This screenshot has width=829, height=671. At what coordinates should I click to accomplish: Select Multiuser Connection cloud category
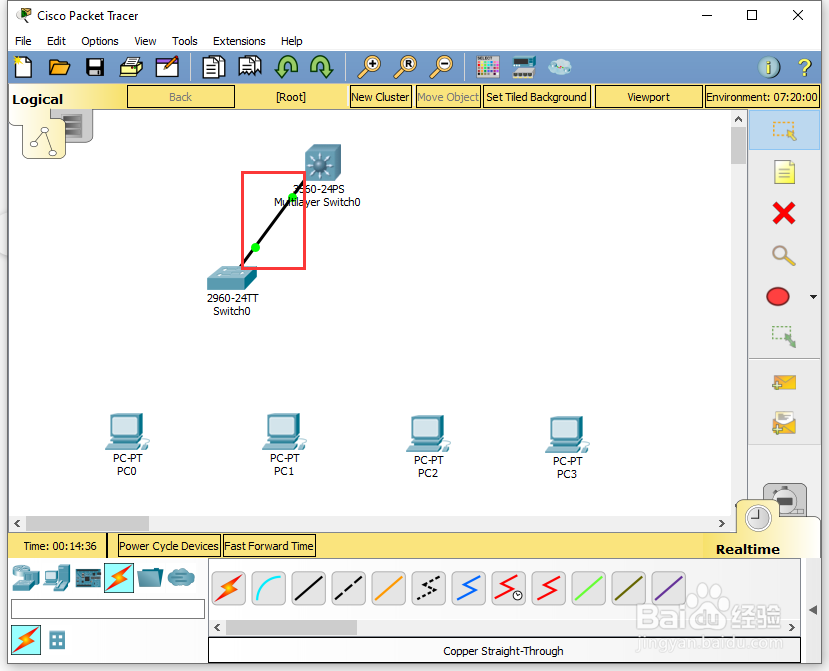pyautogui.click(x=181, y=578)
